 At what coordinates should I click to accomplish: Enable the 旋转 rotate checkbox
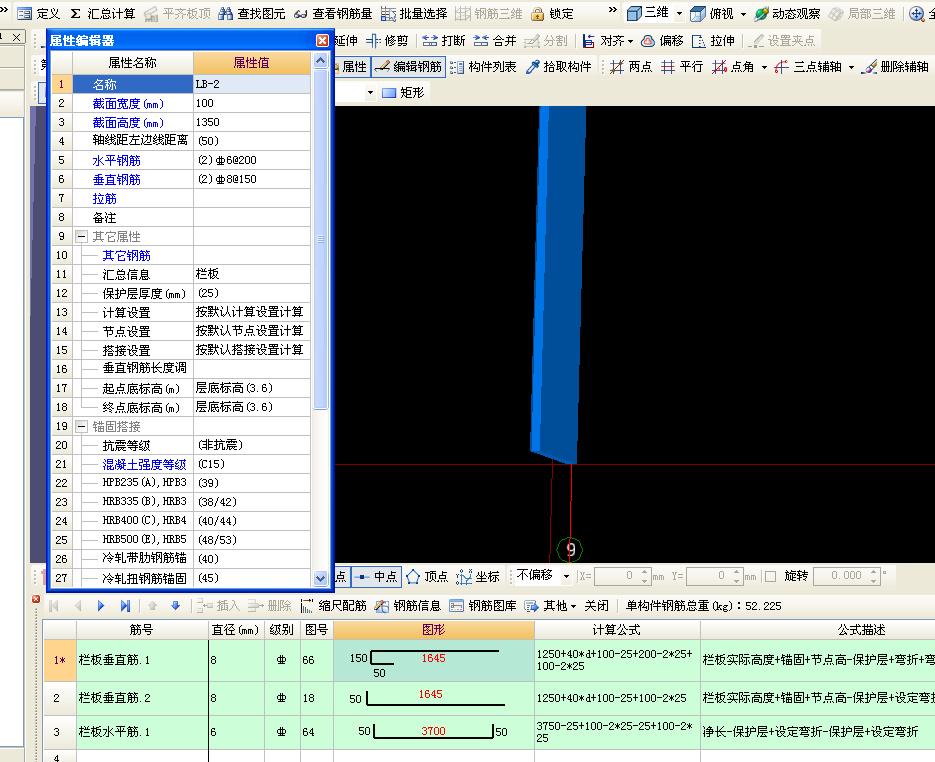tap(770, 577)
